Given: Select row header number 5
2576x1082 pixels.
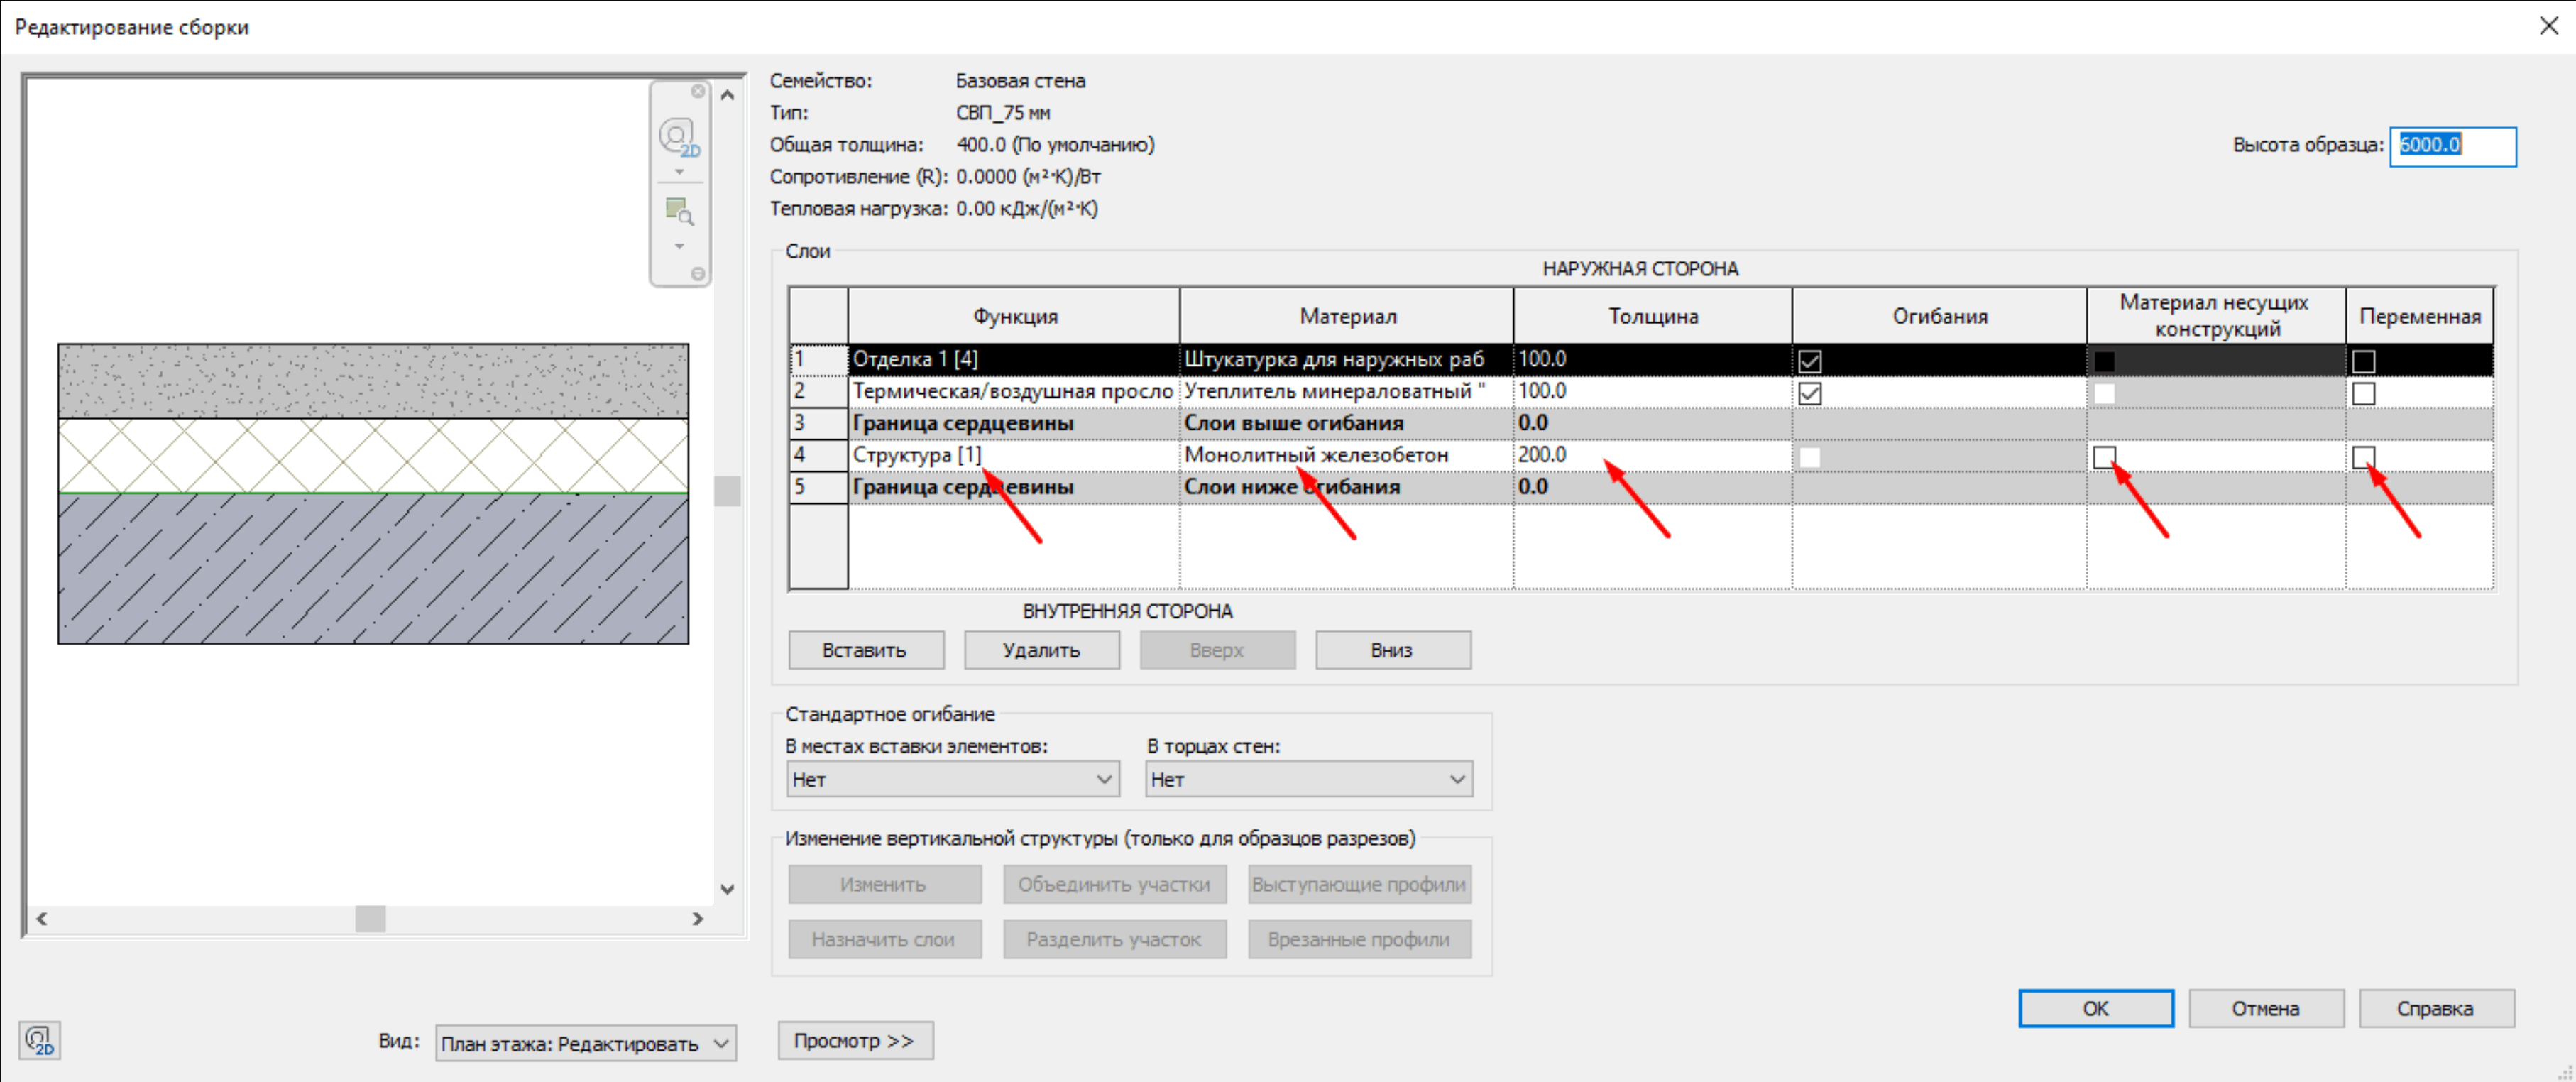Looking at the screenshot, I should [818, 488].
